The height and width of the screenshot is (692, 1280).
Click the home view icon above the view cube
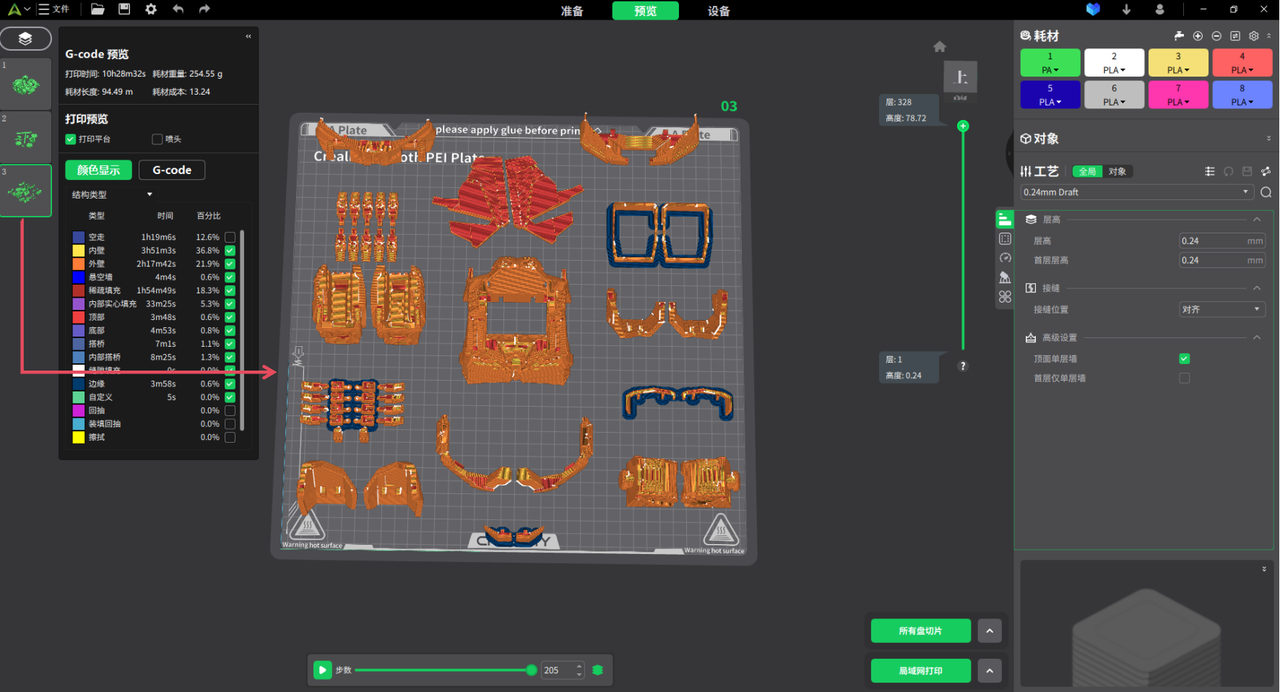click(x=939, y=47)
